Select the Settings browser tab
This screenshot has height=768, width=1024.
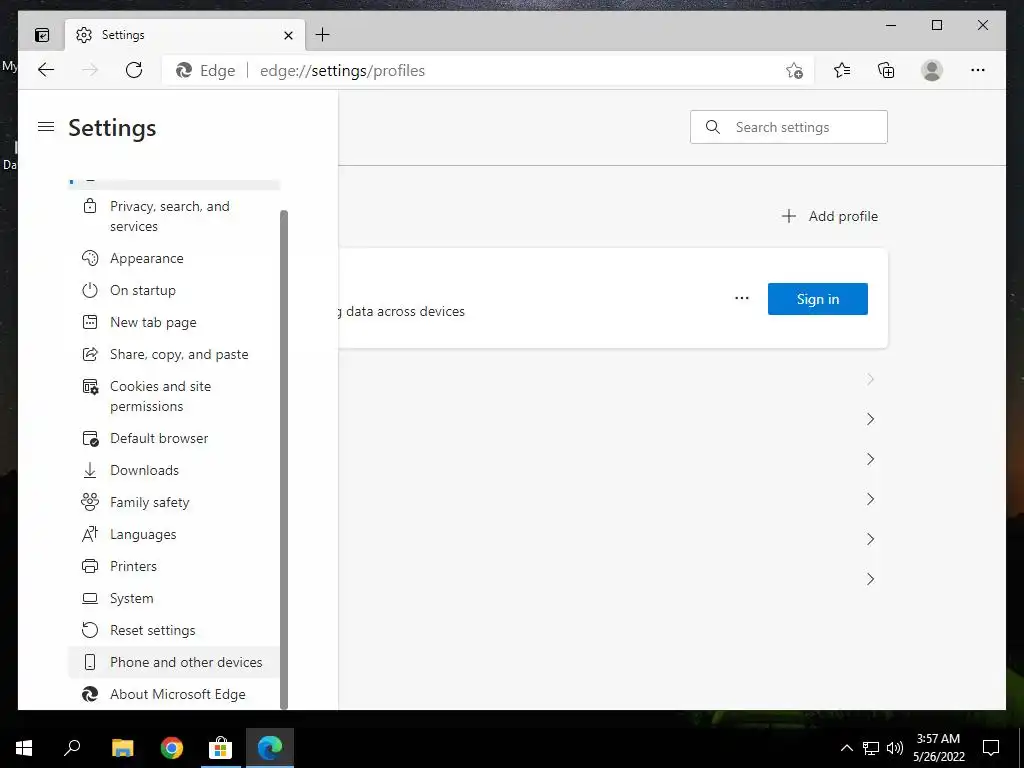(184, 35)
